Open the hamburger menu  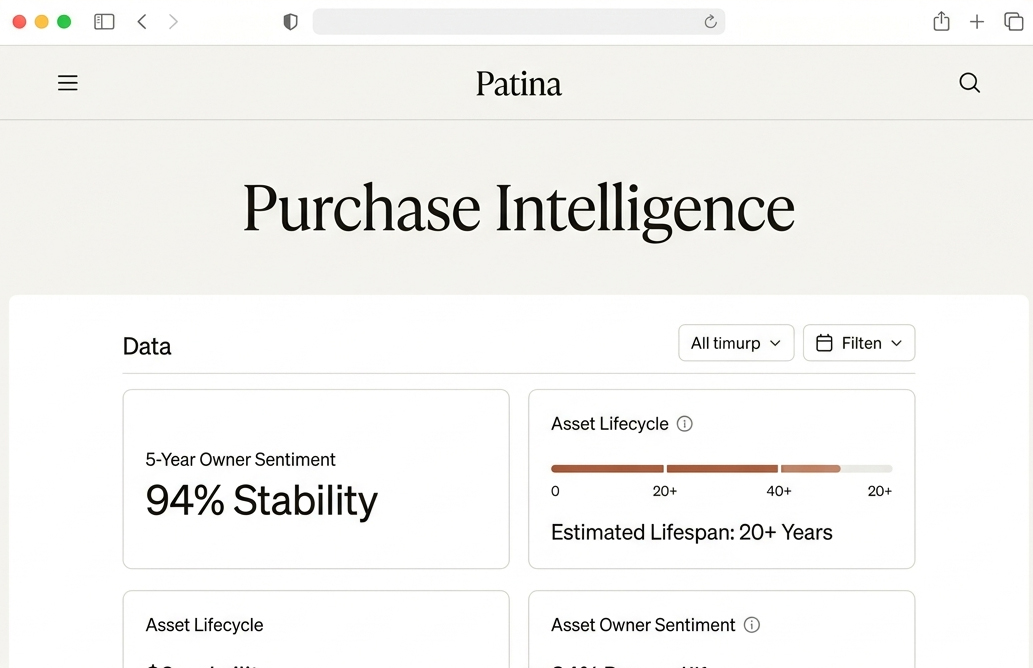68,83
